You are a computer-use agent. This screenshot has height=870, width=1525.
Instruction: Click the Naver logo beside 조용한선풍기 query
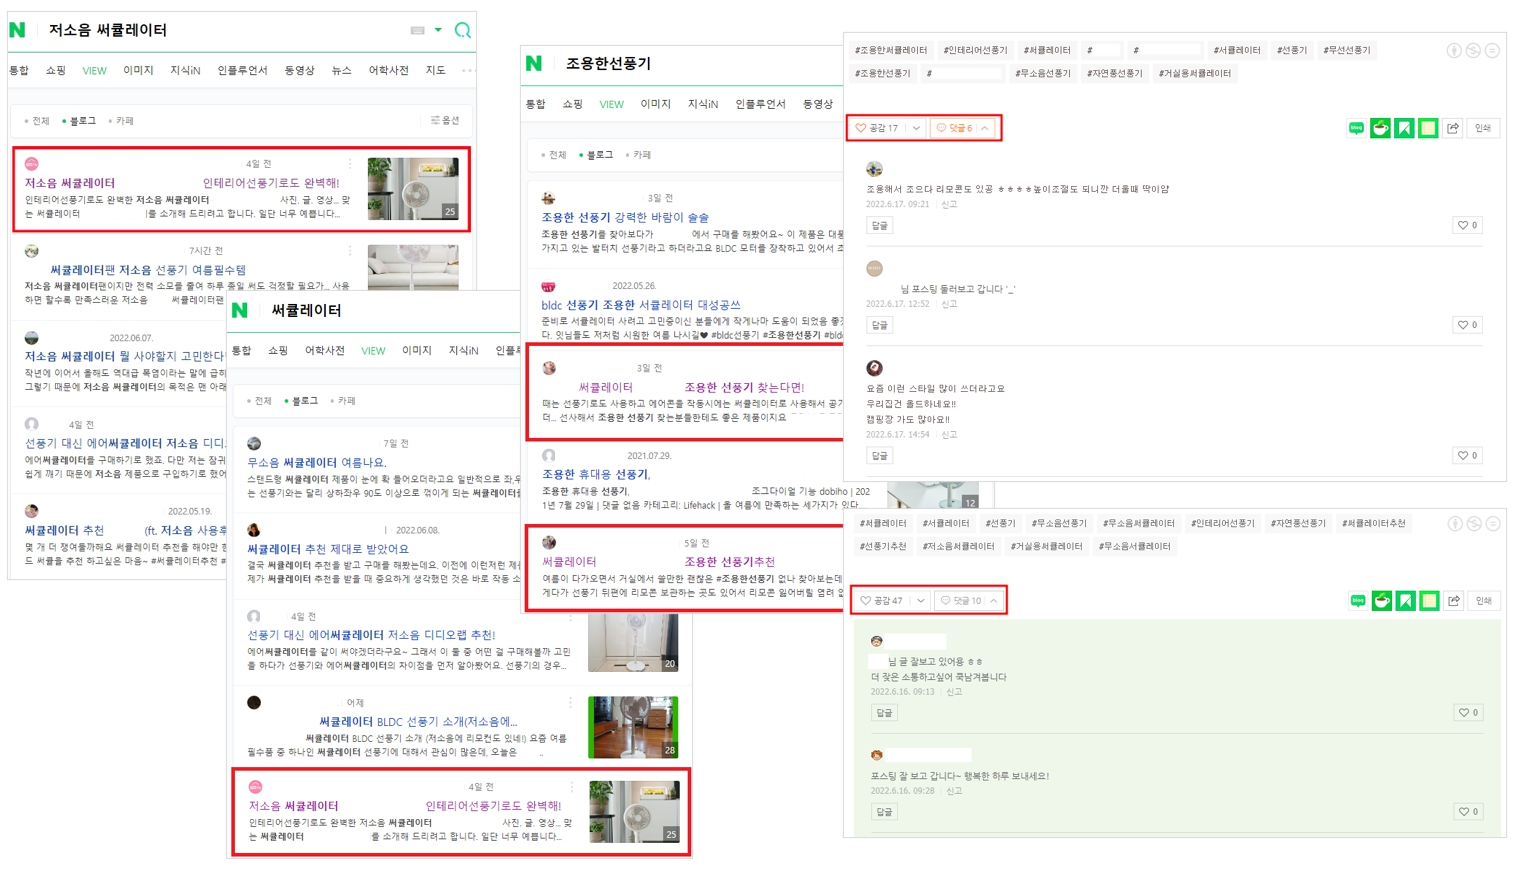534,63
